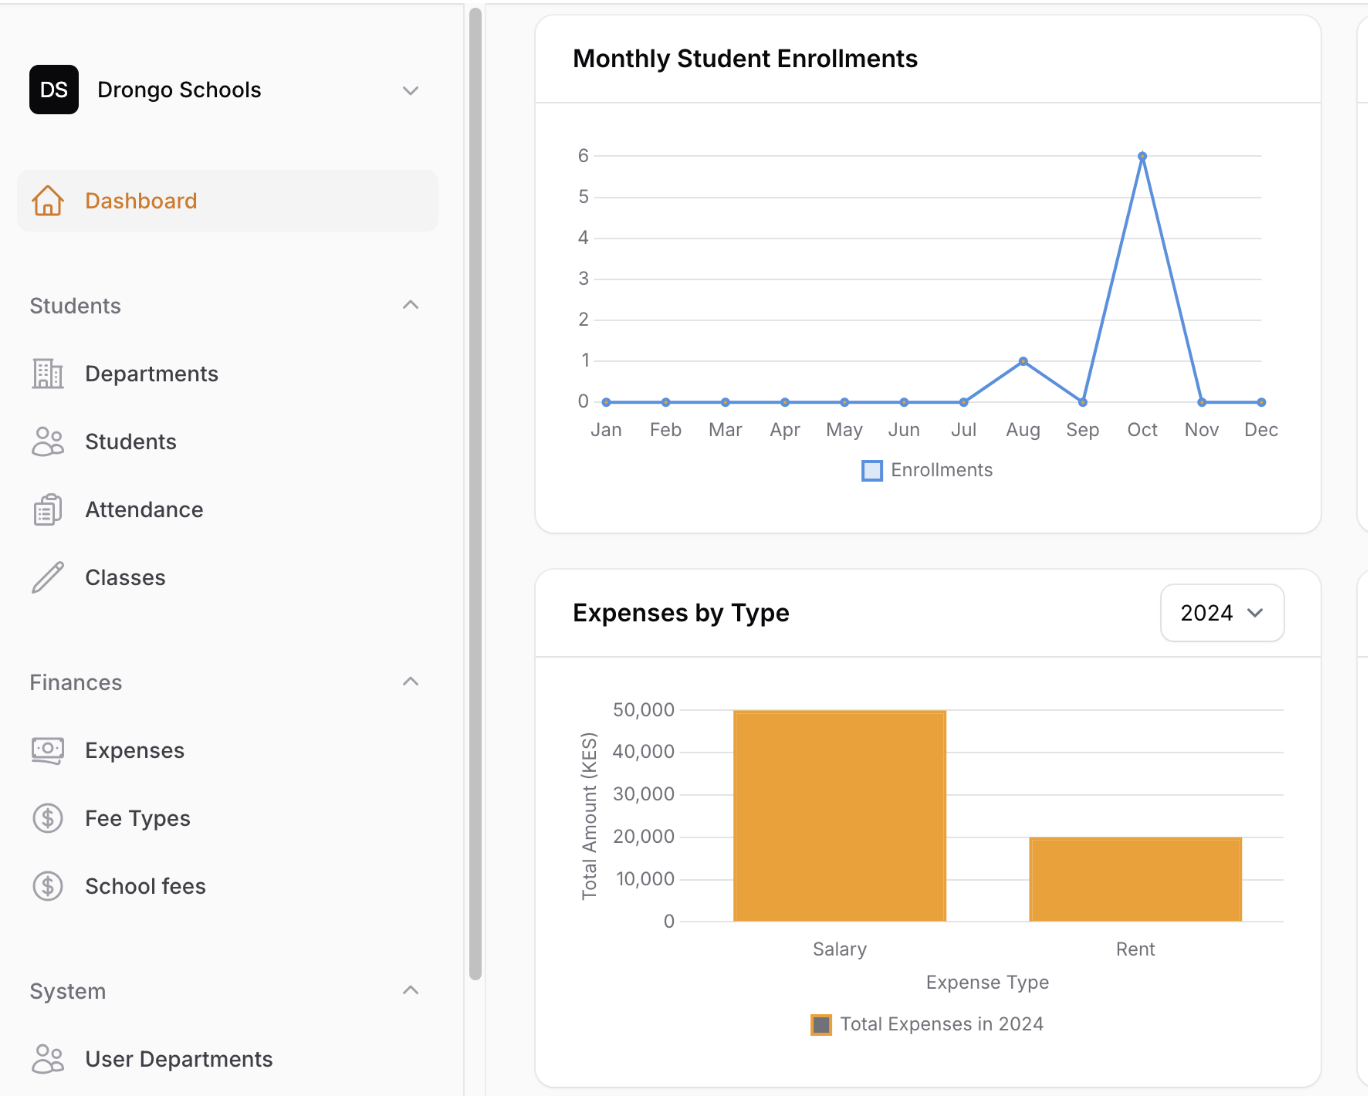This screenshot has width=1368, height=1096.
Task: Click the Students people icon
Action: [x=47, y=442]
